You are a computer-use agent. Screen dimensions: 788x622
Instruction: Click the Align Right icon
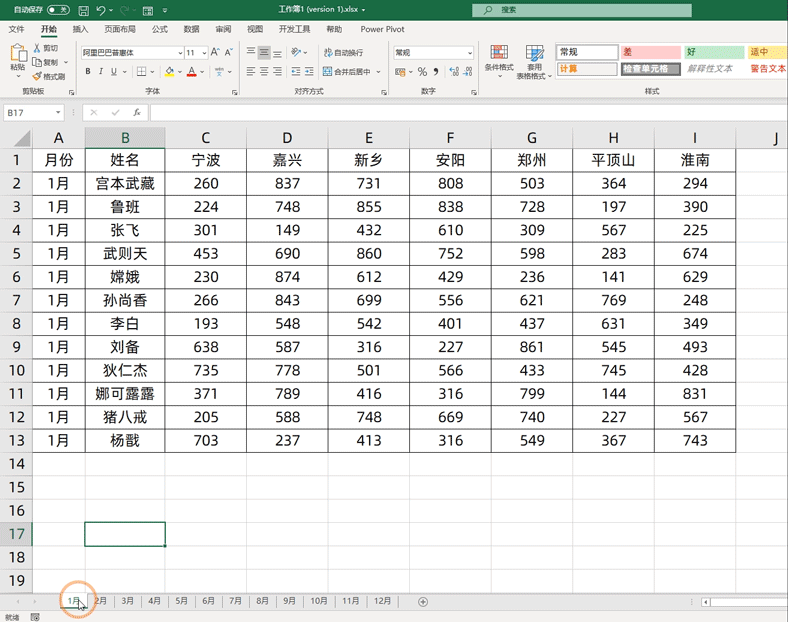click(277, 72)
